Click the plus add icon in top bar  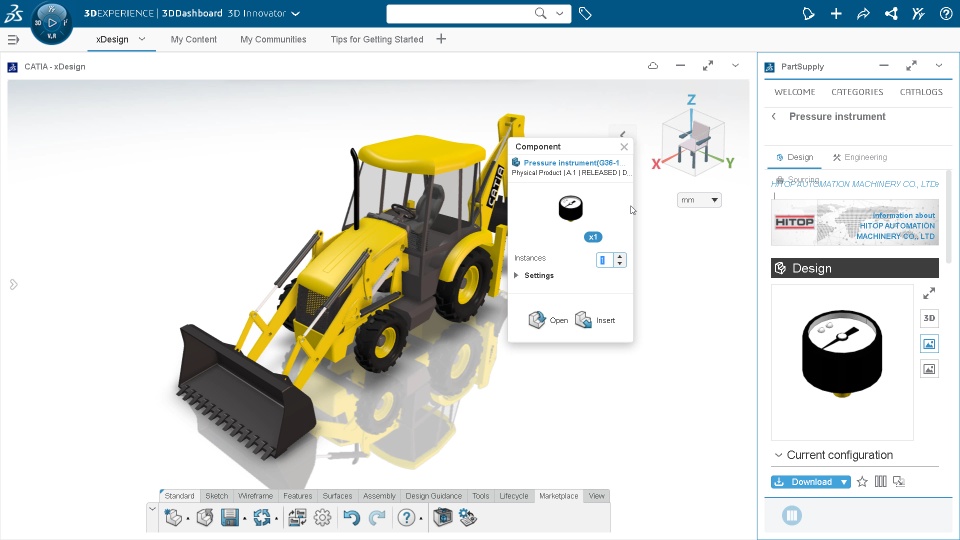[x=836, y=13]
